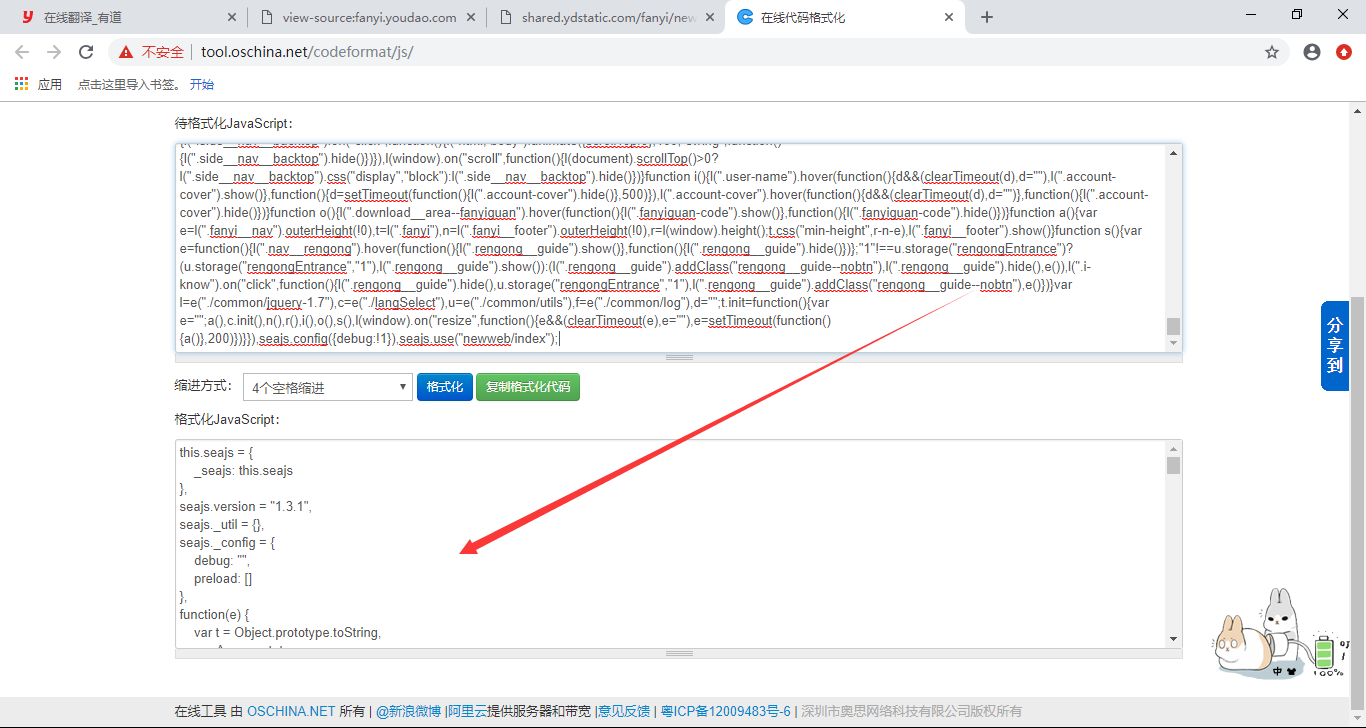Click the source textarea scrollbar thumb
The width and height of the screenshot is (1366, 728).
[1174, 326]
